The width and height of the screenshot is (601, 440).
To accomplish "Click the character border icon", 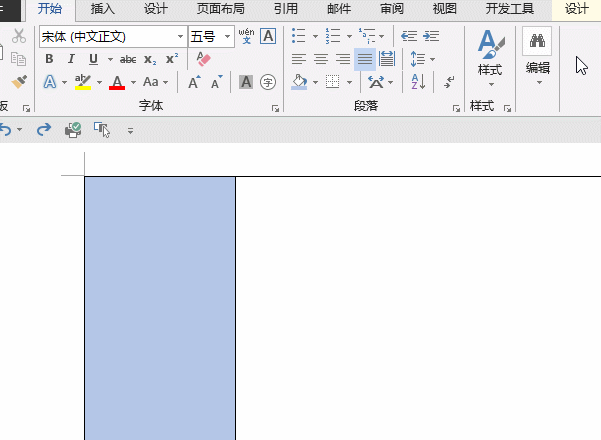I will tap(268, 36).
